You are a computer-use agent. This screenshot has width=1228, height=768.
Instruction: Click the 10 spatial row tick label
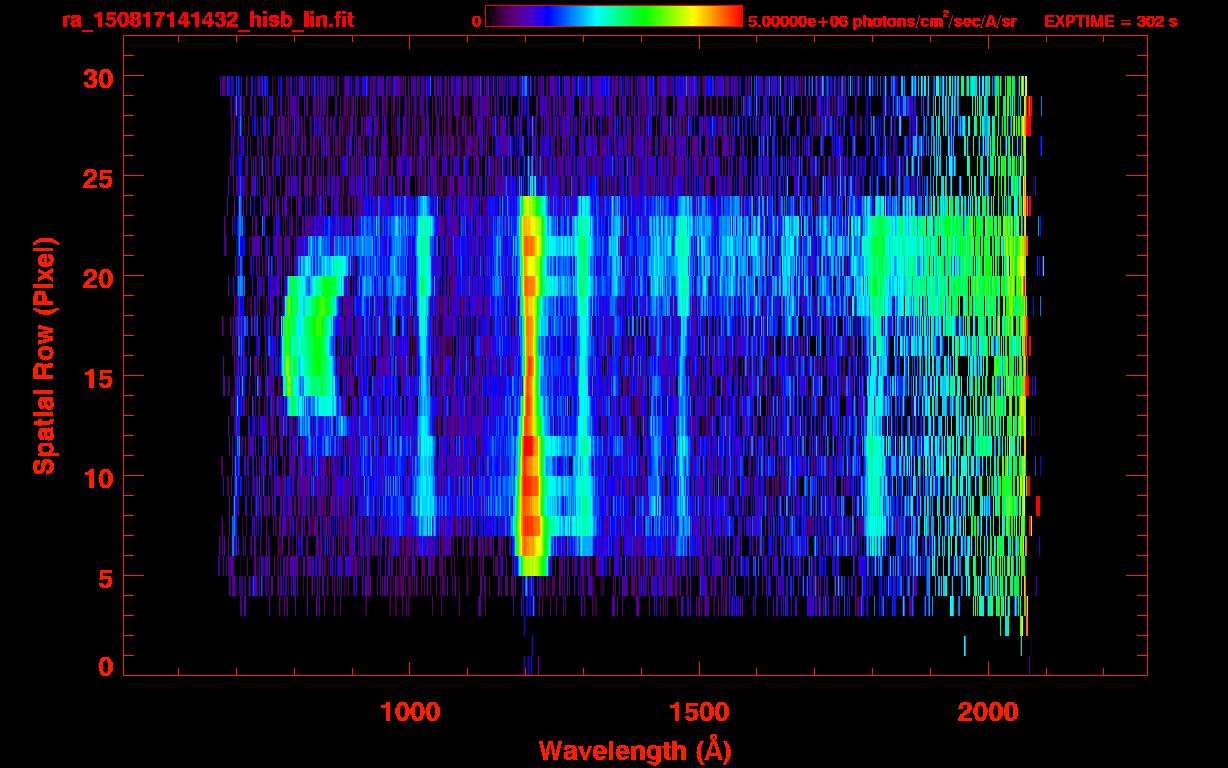pyautogui.click(x=99, y=477)
